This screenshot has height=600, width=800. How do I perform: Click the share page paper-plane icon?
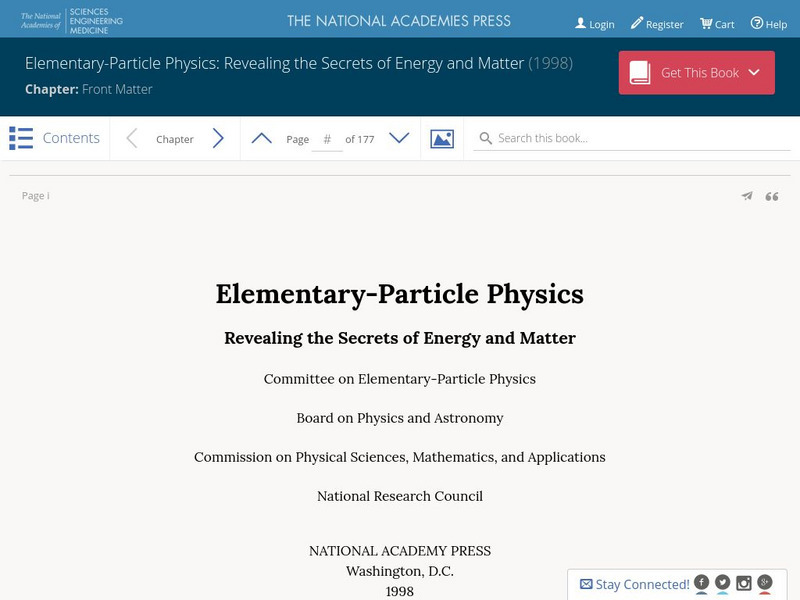pyautogui.click(x=746, y=196)
